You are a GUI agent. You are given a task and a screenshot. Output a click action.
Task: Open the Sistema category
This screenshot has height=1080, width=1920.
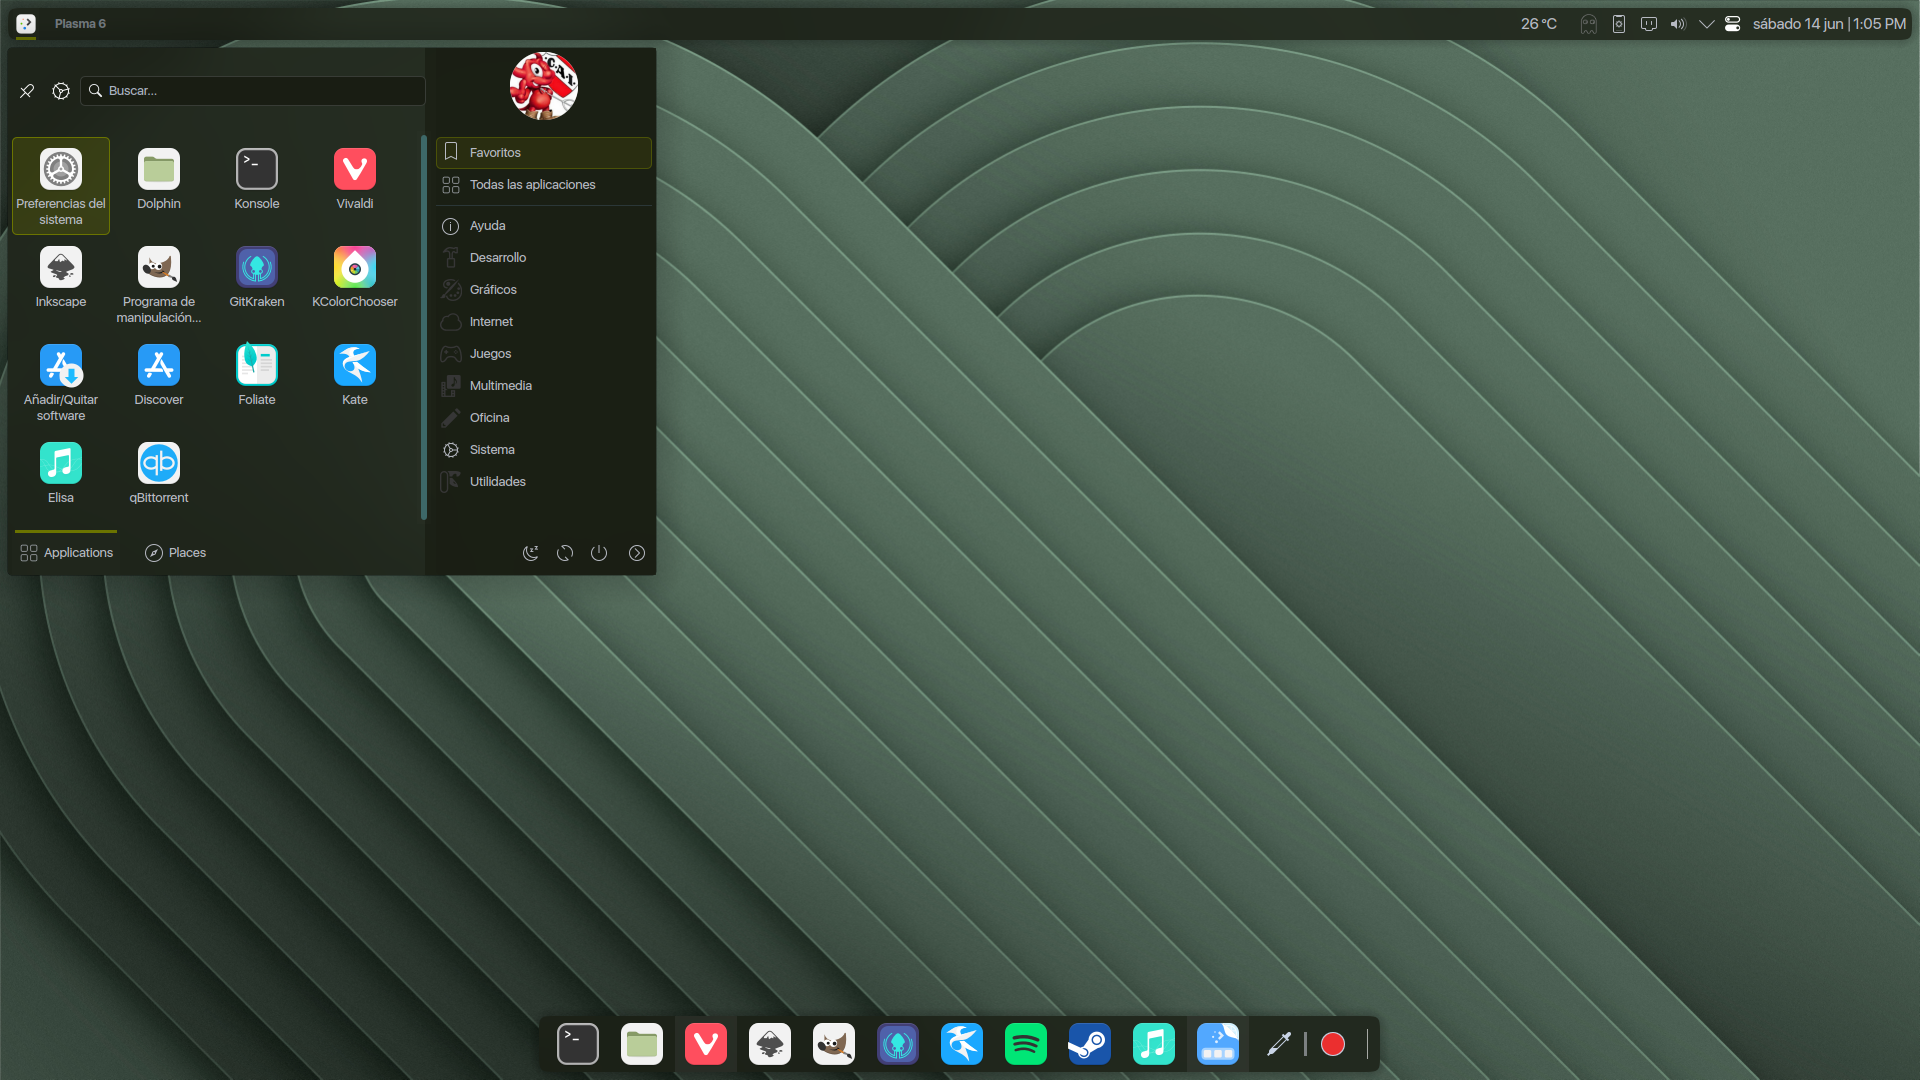(x=544, y=450)
